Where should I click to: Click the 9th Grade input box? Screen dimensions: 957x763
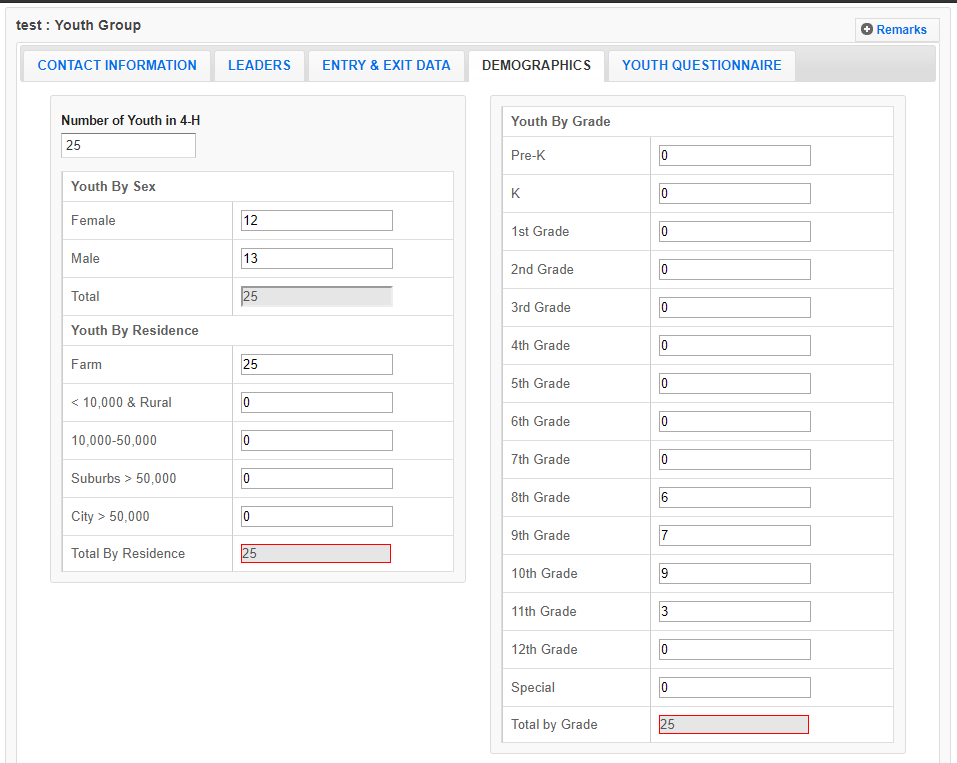point(734,536)
